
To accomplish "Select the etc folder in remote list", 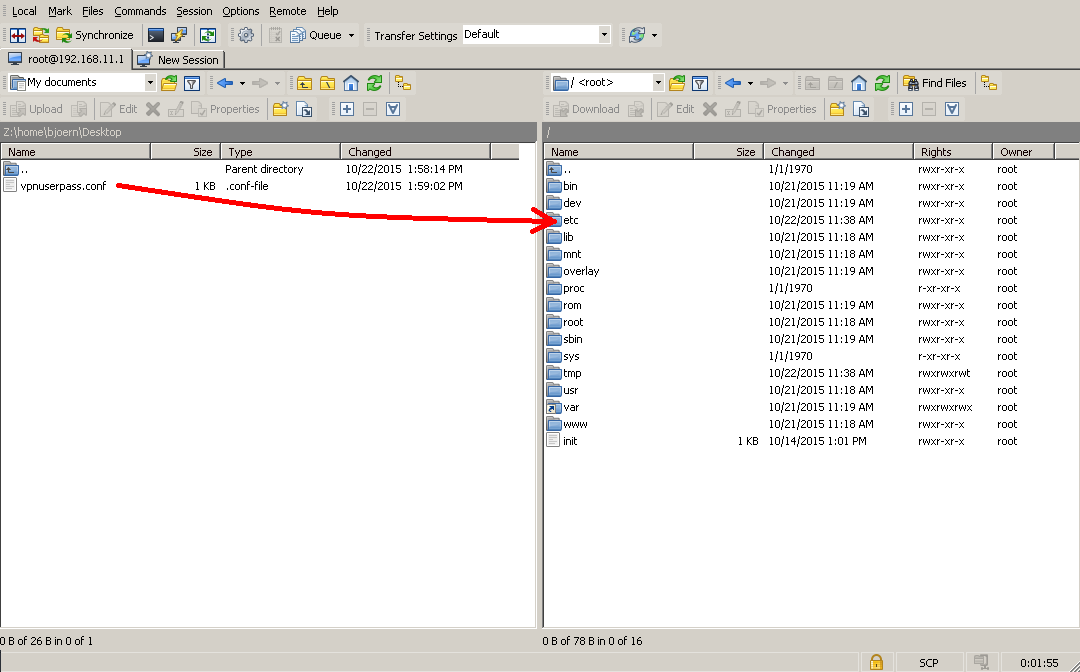I will 571,220.
